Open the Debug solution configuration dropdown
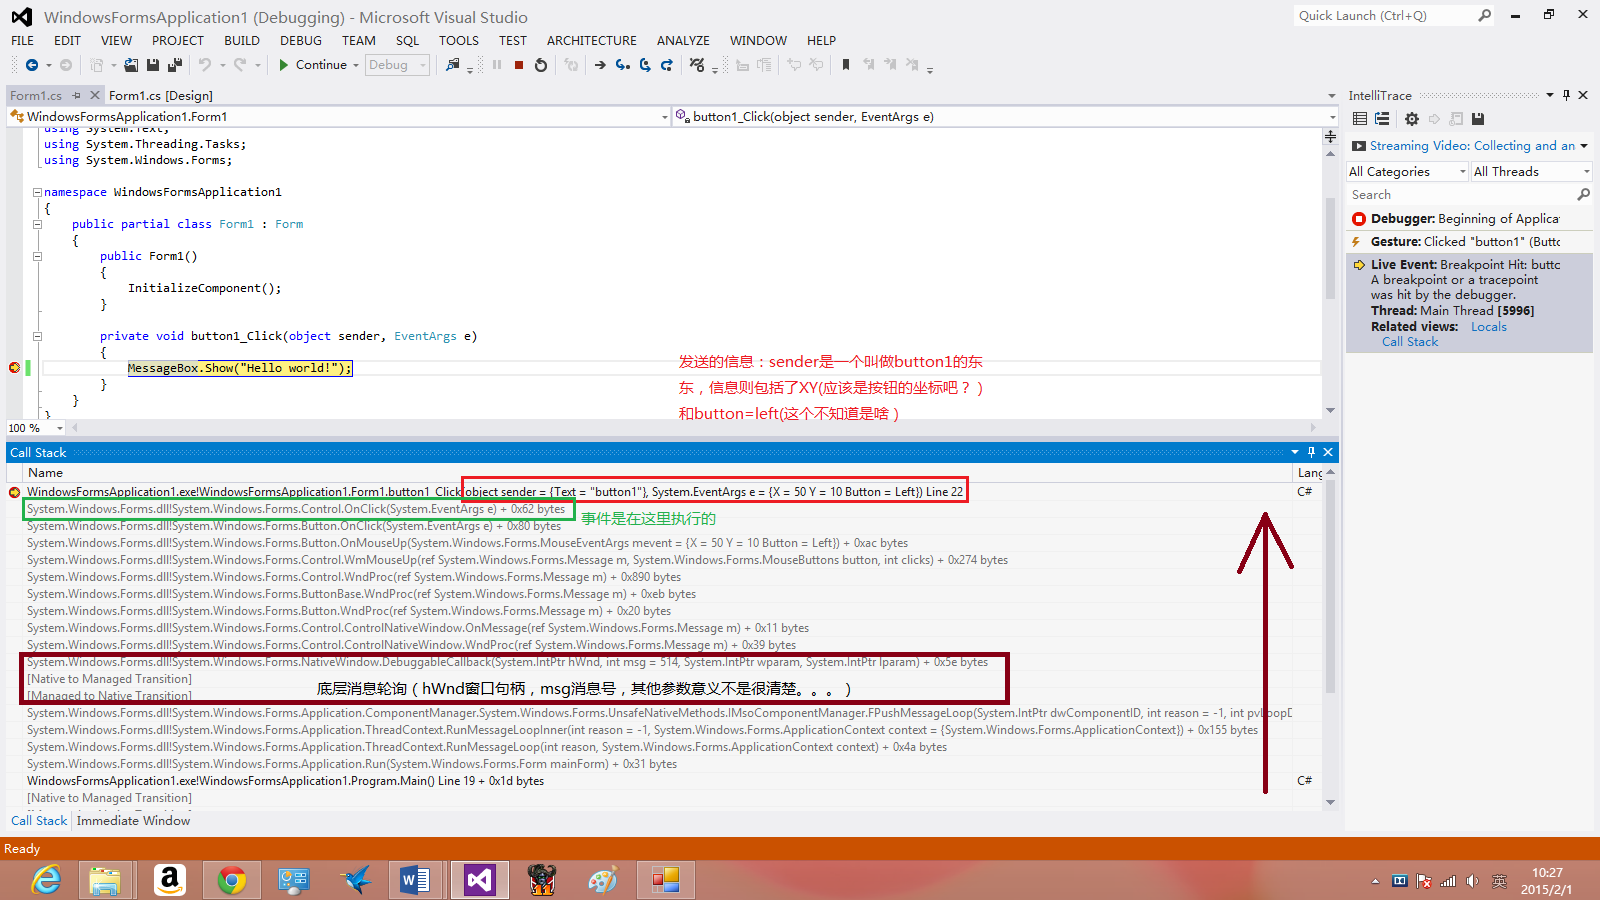Image resolution: width=1606 pixels, height=900 pixels. [397, 65]
